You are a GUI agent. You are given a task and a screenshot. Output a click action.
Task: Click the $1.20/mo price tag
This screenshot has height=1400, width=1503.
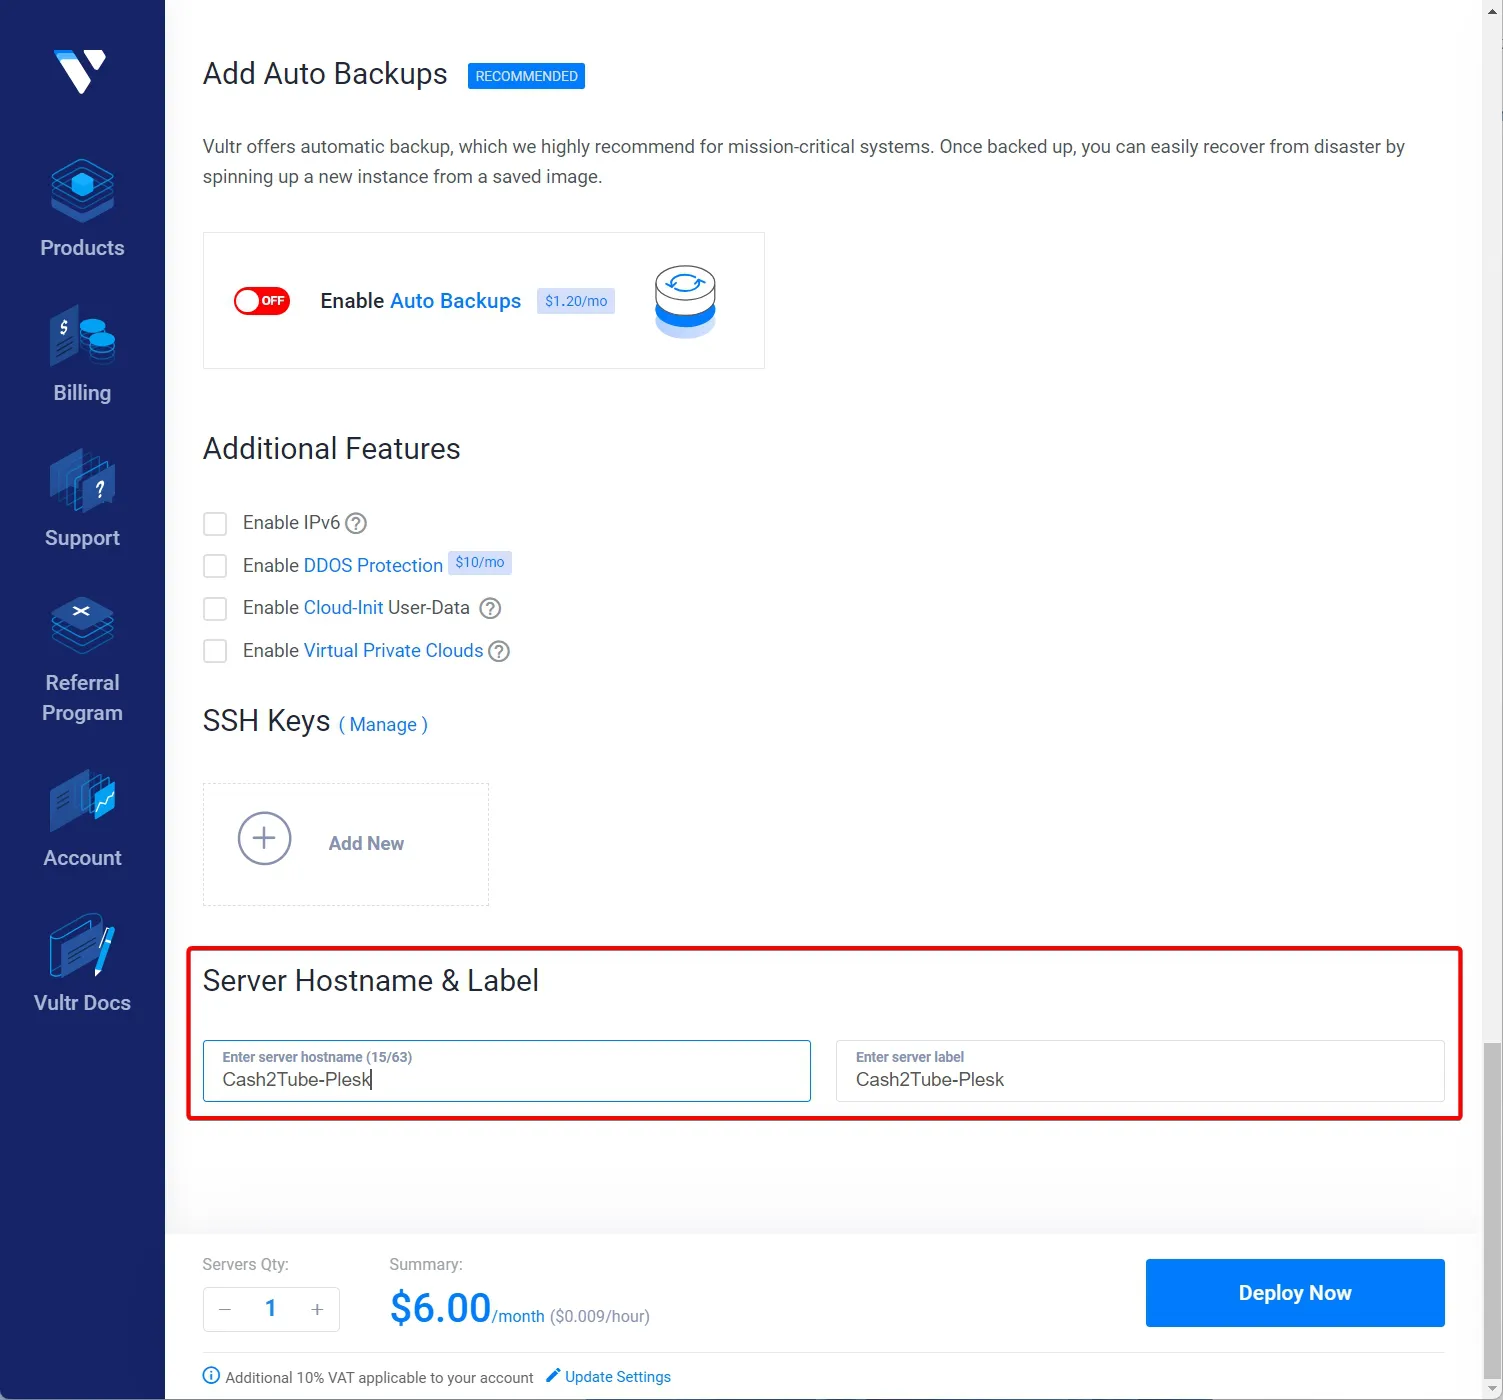576,301
